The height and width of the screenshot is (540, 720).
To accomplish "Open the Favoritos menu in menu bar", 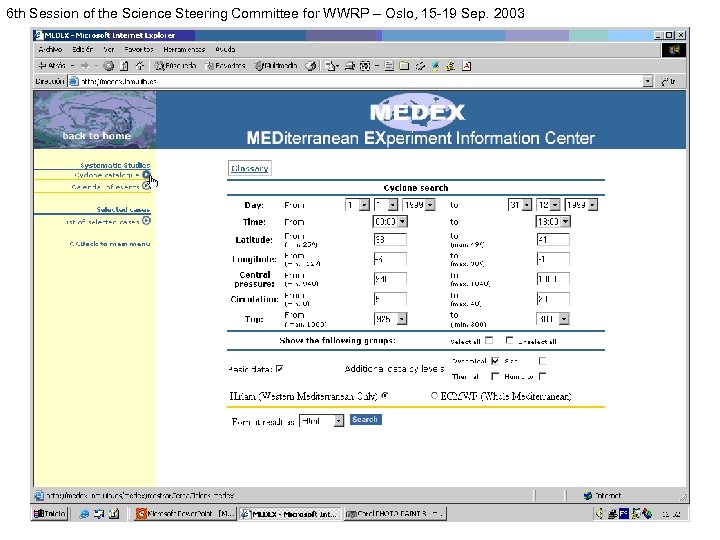I will pyautogui.click(x=139, y=49).
